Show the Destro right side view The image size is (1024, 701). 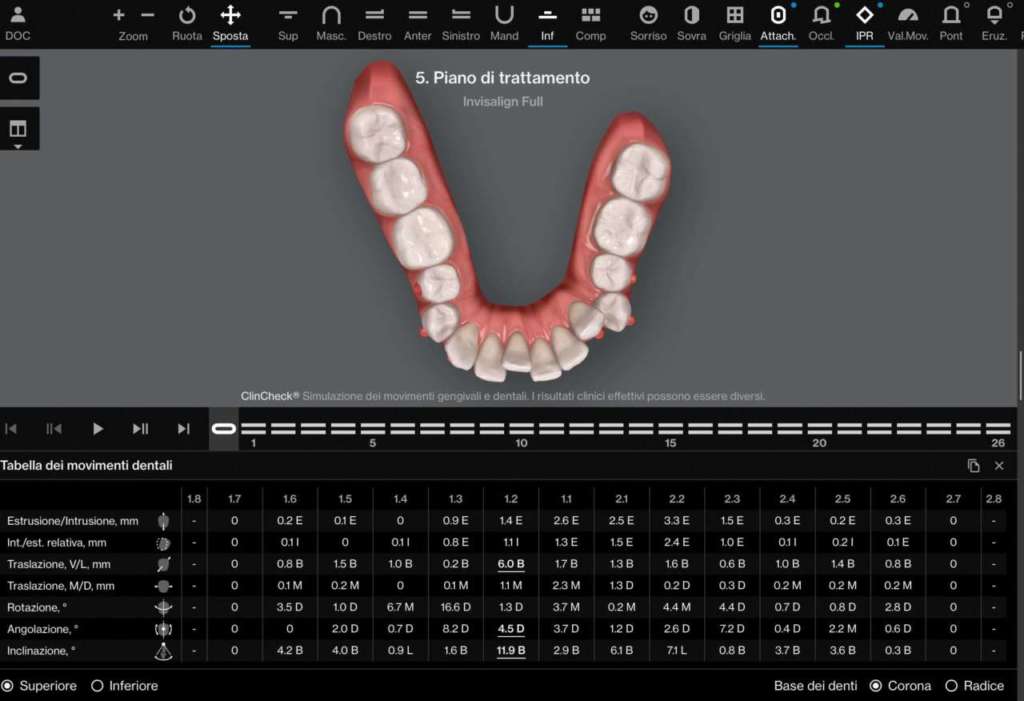coord(374,23)
